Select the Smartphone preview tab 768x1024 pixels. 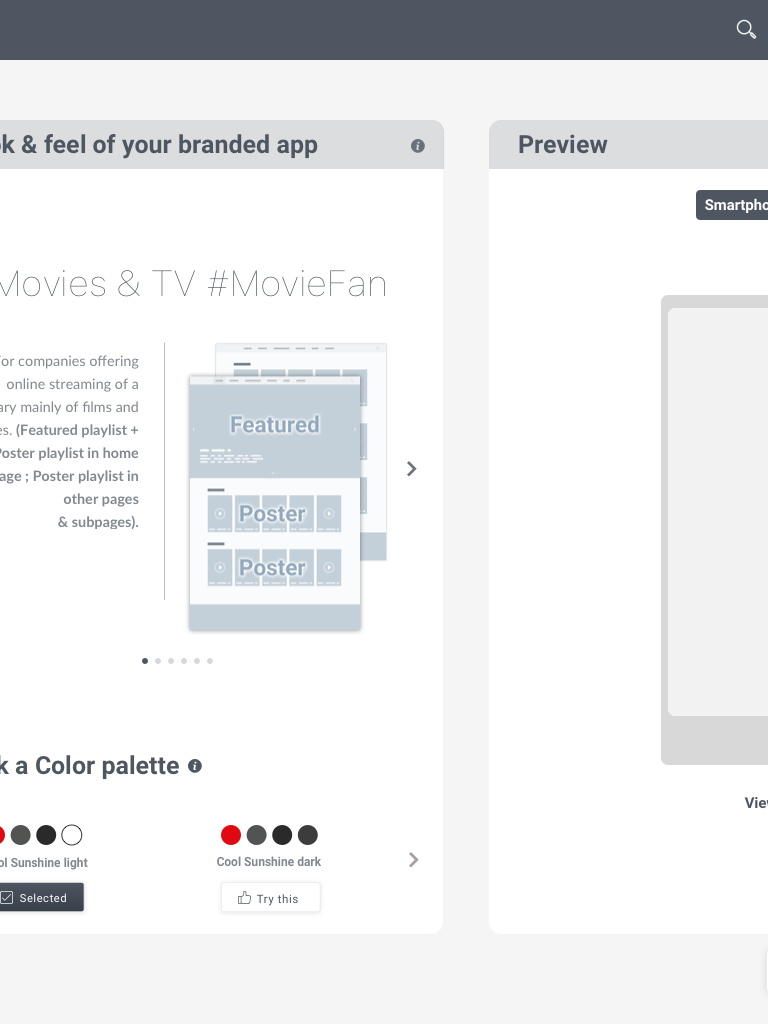coord(732,205)
